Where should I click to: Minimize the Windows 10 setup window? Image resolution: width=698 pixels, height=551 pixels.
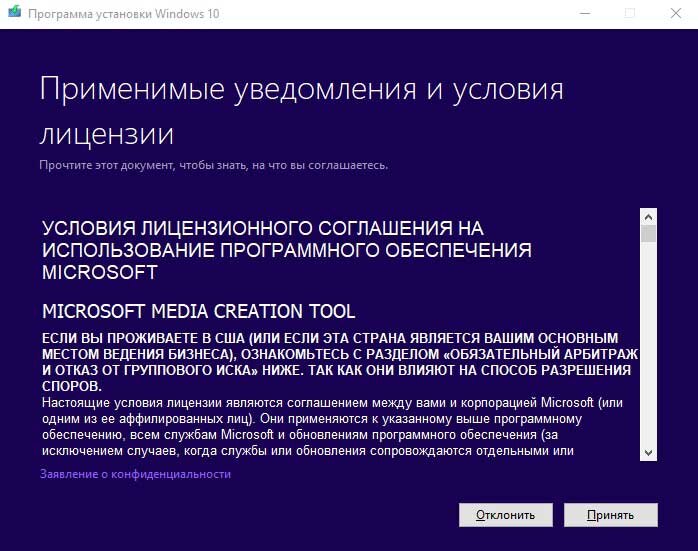[585, 13]
